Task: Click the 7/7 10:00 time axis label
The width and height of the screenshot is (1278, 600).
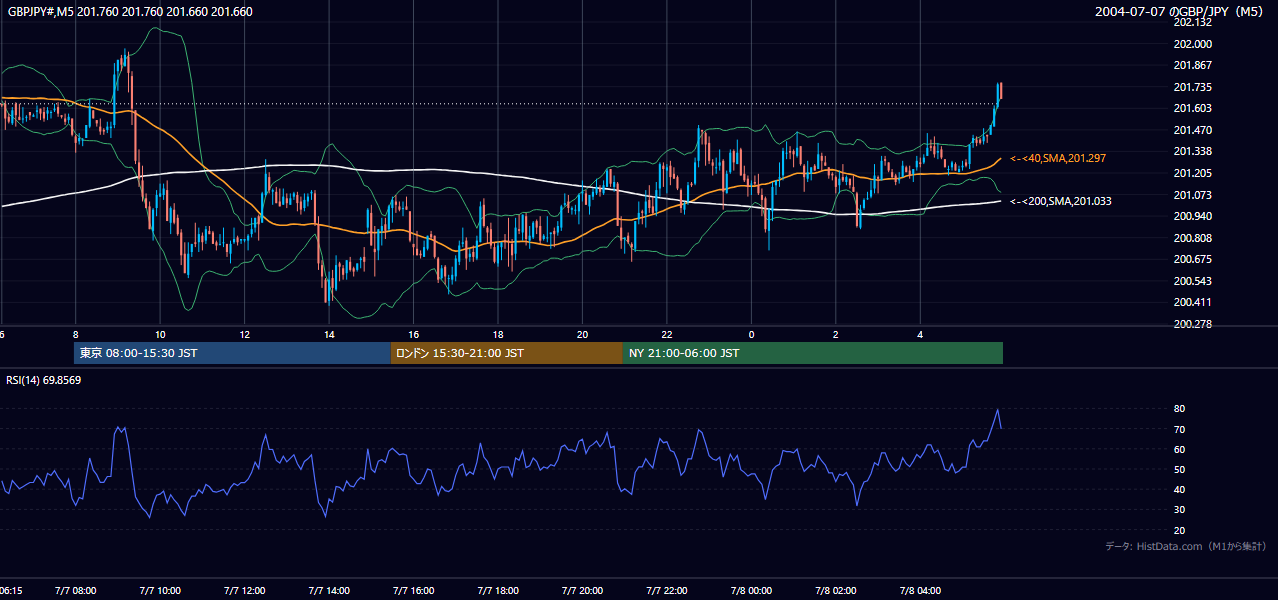Action: [160, 590]
